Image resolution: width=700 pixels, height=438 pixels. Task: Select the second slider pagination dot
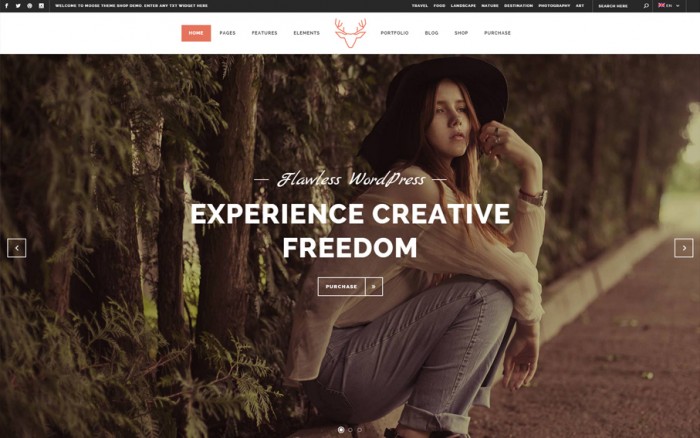click(x=350, y=430)
